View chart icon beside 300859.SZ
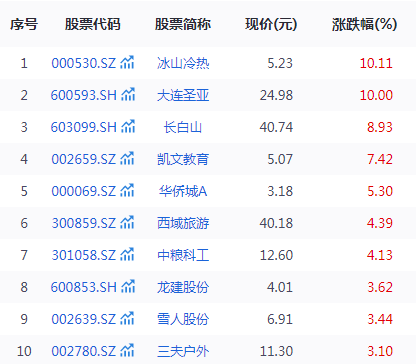Screen dimensions: 416x364 tap(127, 222)
